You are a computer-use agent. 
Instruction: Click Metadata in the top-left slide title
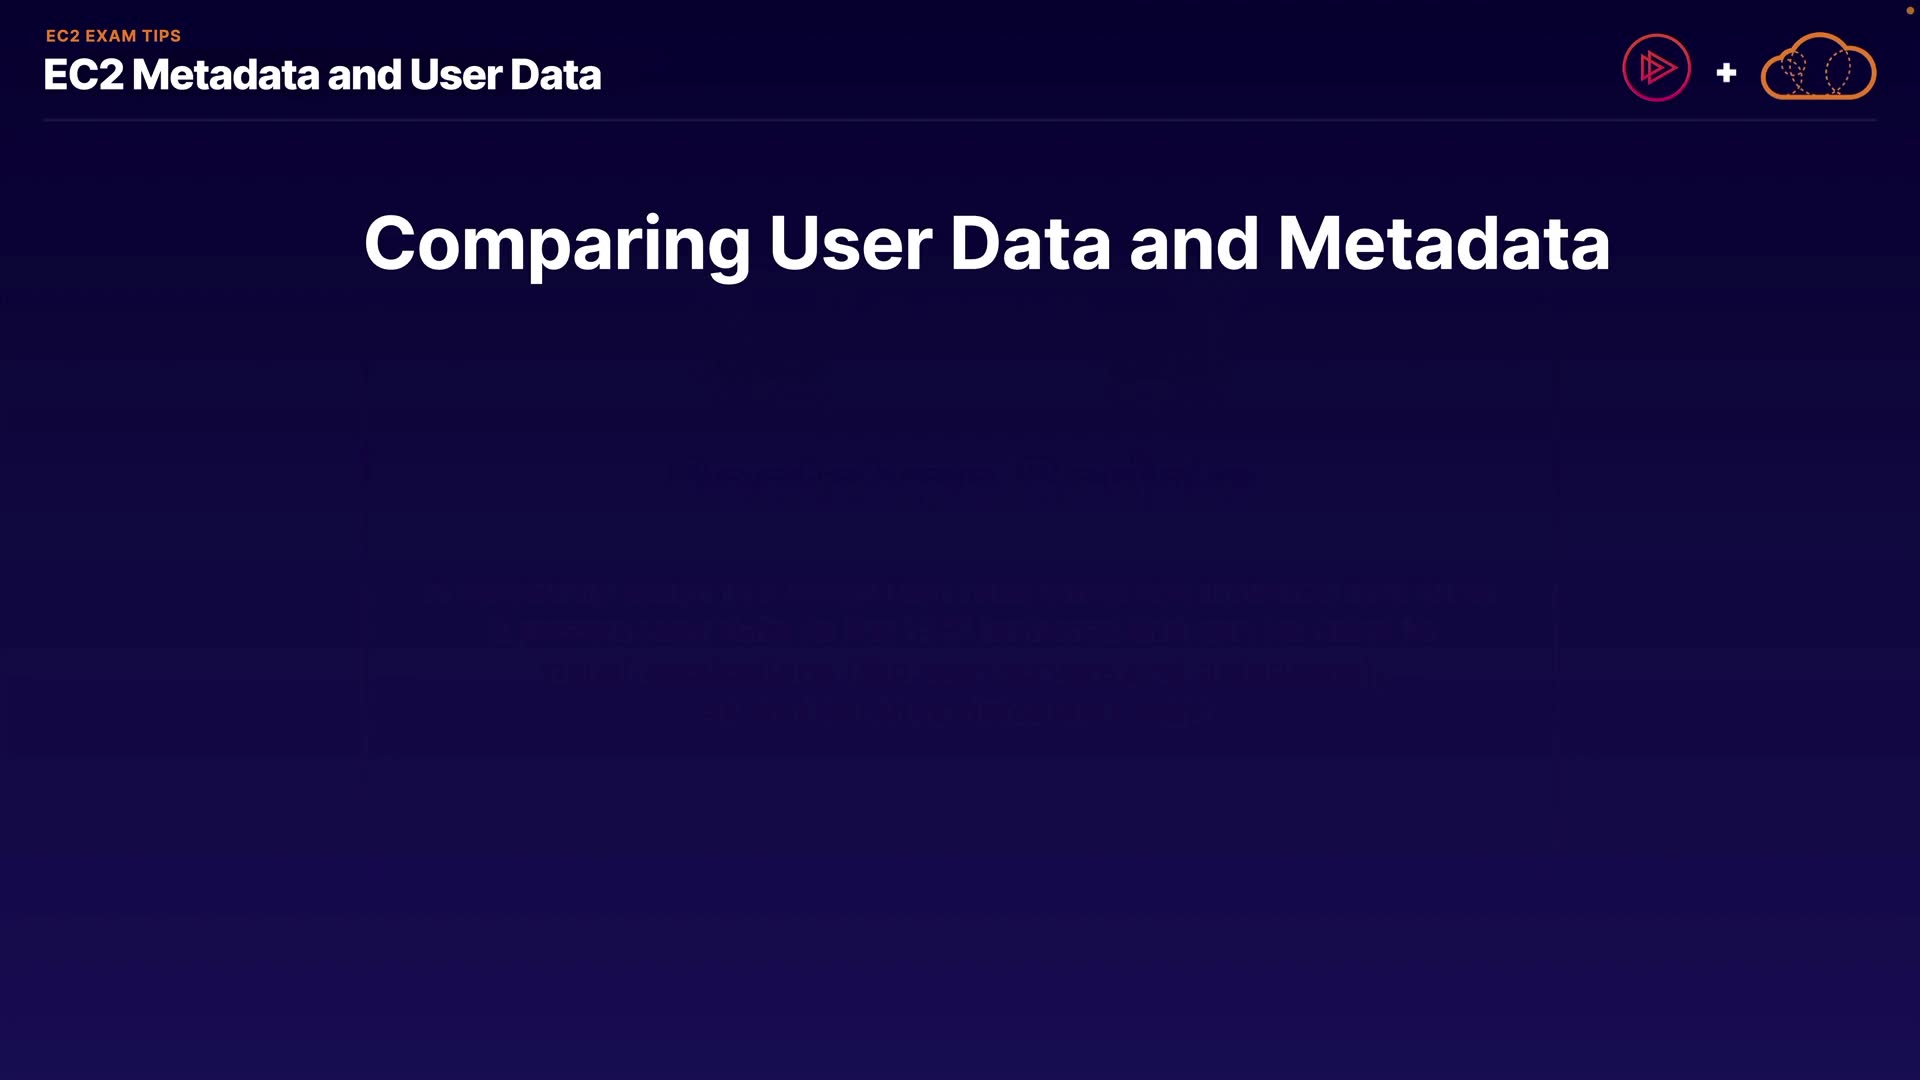pyautogui.click(x=225, y=75)
